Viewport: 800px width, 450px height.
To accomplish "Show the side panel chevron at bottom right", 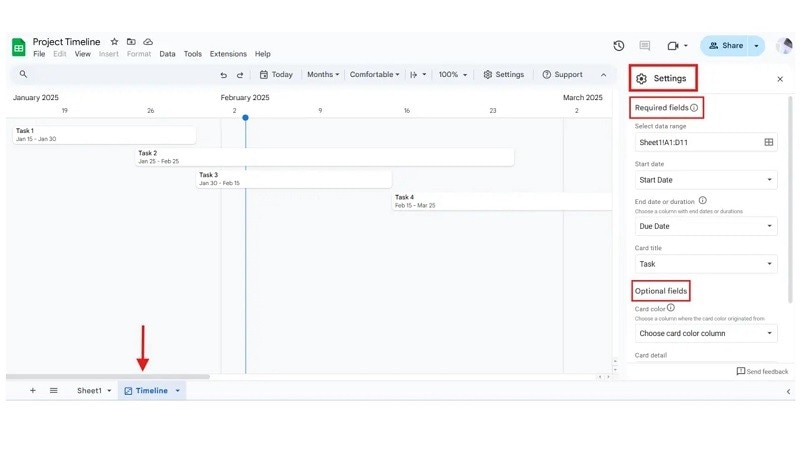I will point(788,392).
